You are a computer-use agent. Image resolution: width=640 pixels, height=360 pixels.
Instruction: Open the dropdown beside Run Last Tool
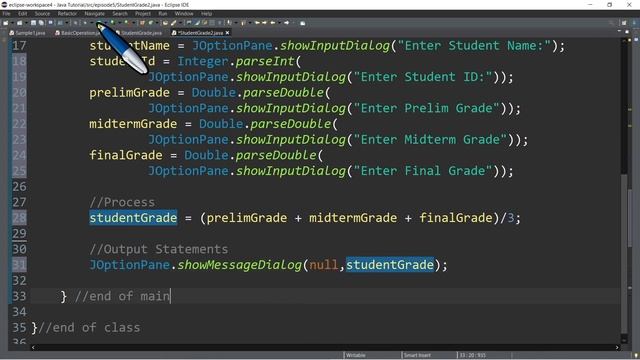coord(133,23)
